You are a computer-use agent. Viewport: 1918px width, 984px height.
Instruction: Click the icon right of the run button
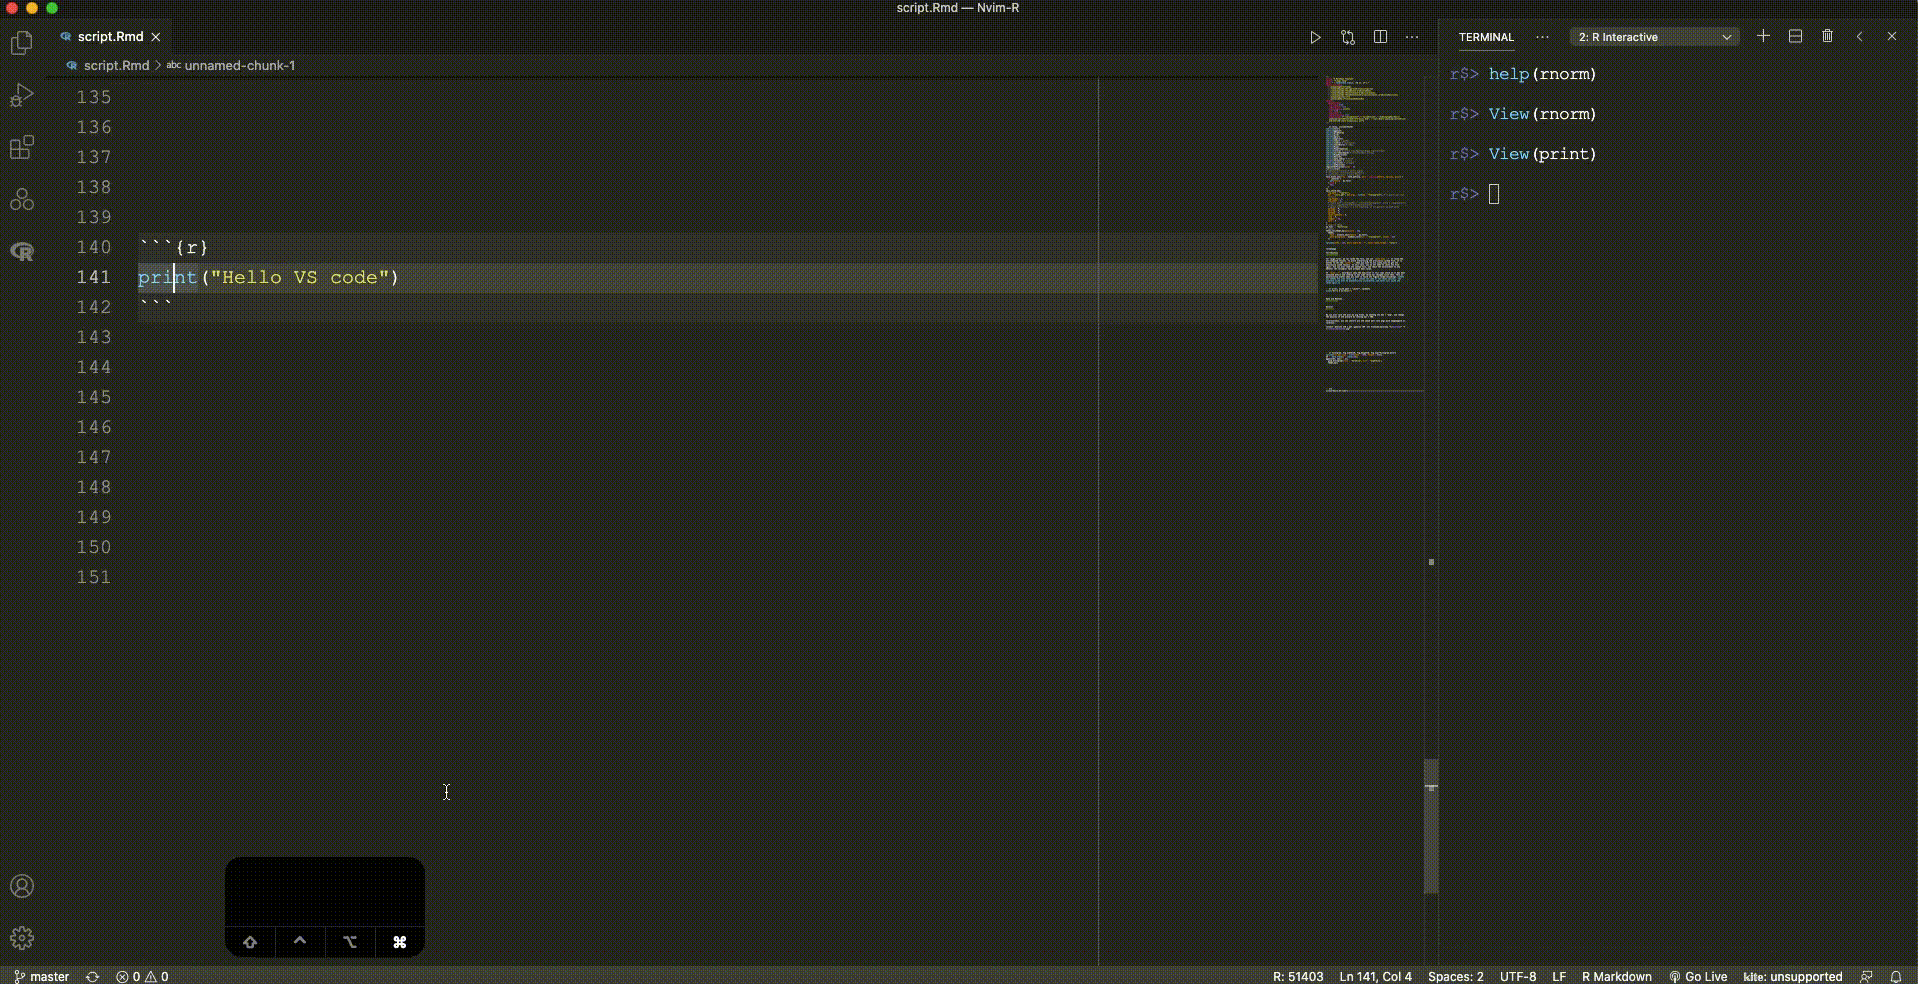(1348, 37)
